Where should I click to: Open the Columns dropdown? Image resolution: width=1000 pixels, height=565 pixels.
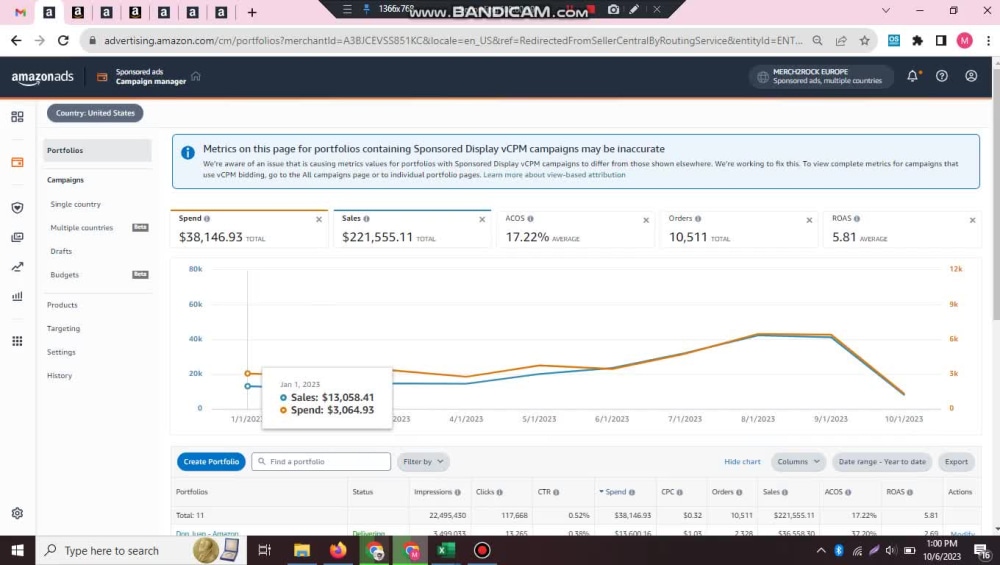tap(798, 462)
